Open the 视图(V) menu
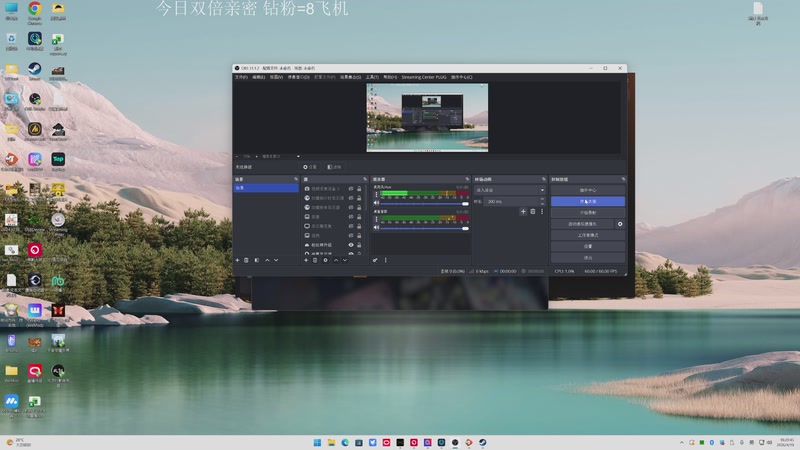800x450 pixels. coord(276,77)
